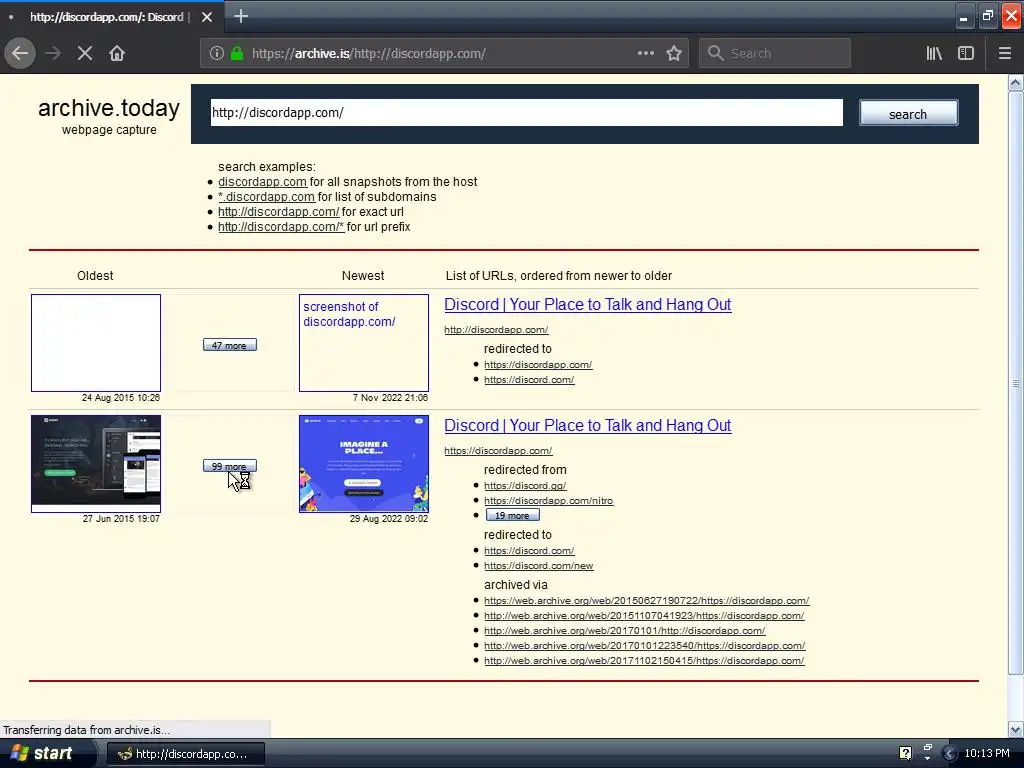This screenshot has height=768, width=1024.
Task: Open the 27 Jun 2015 dark Discord thumbnail
Action: [x=96, y=464]
